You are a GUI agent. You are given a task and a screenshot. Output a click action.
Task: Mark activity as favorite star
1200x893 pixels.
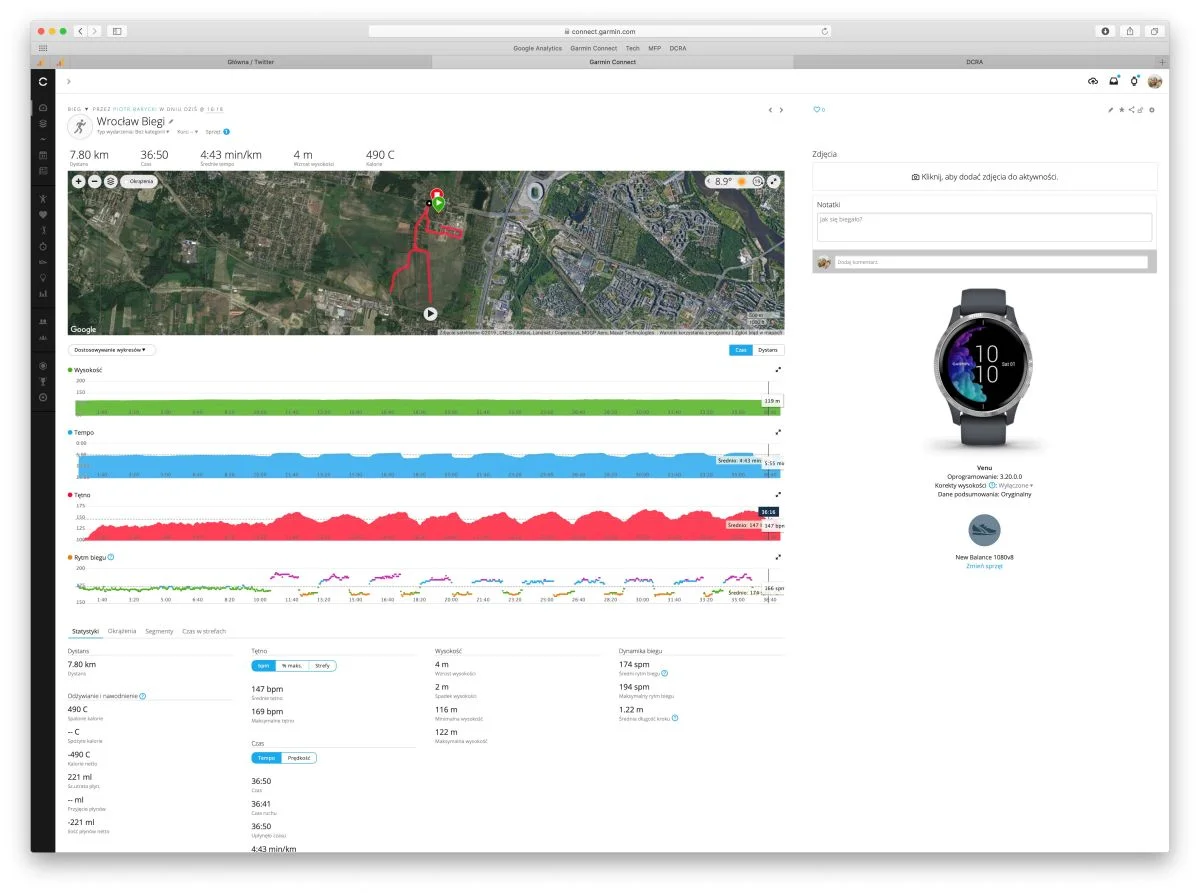pos(1121,109)
